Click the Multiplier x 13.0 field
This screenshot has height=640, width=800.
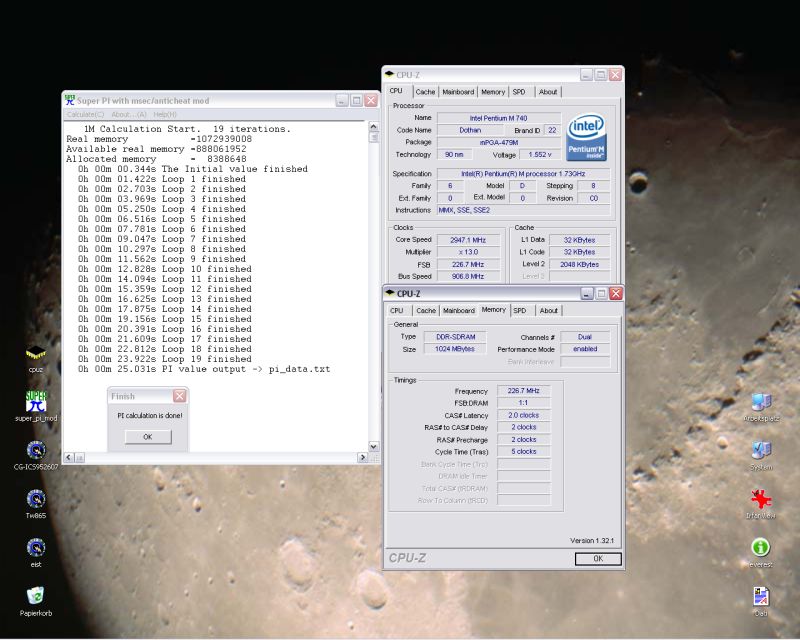tap(467, 252)
